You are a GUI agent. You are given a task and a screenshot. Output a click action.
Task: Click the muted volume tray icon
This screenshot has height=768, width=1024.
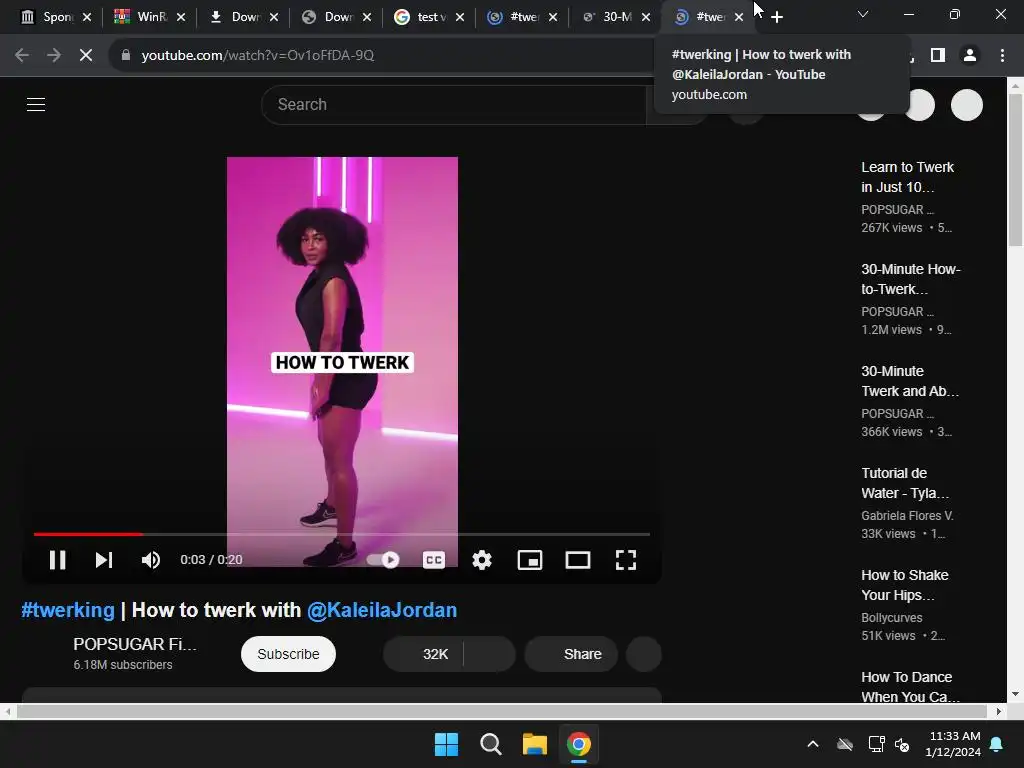pyautogui.click(x=903, y=744)
